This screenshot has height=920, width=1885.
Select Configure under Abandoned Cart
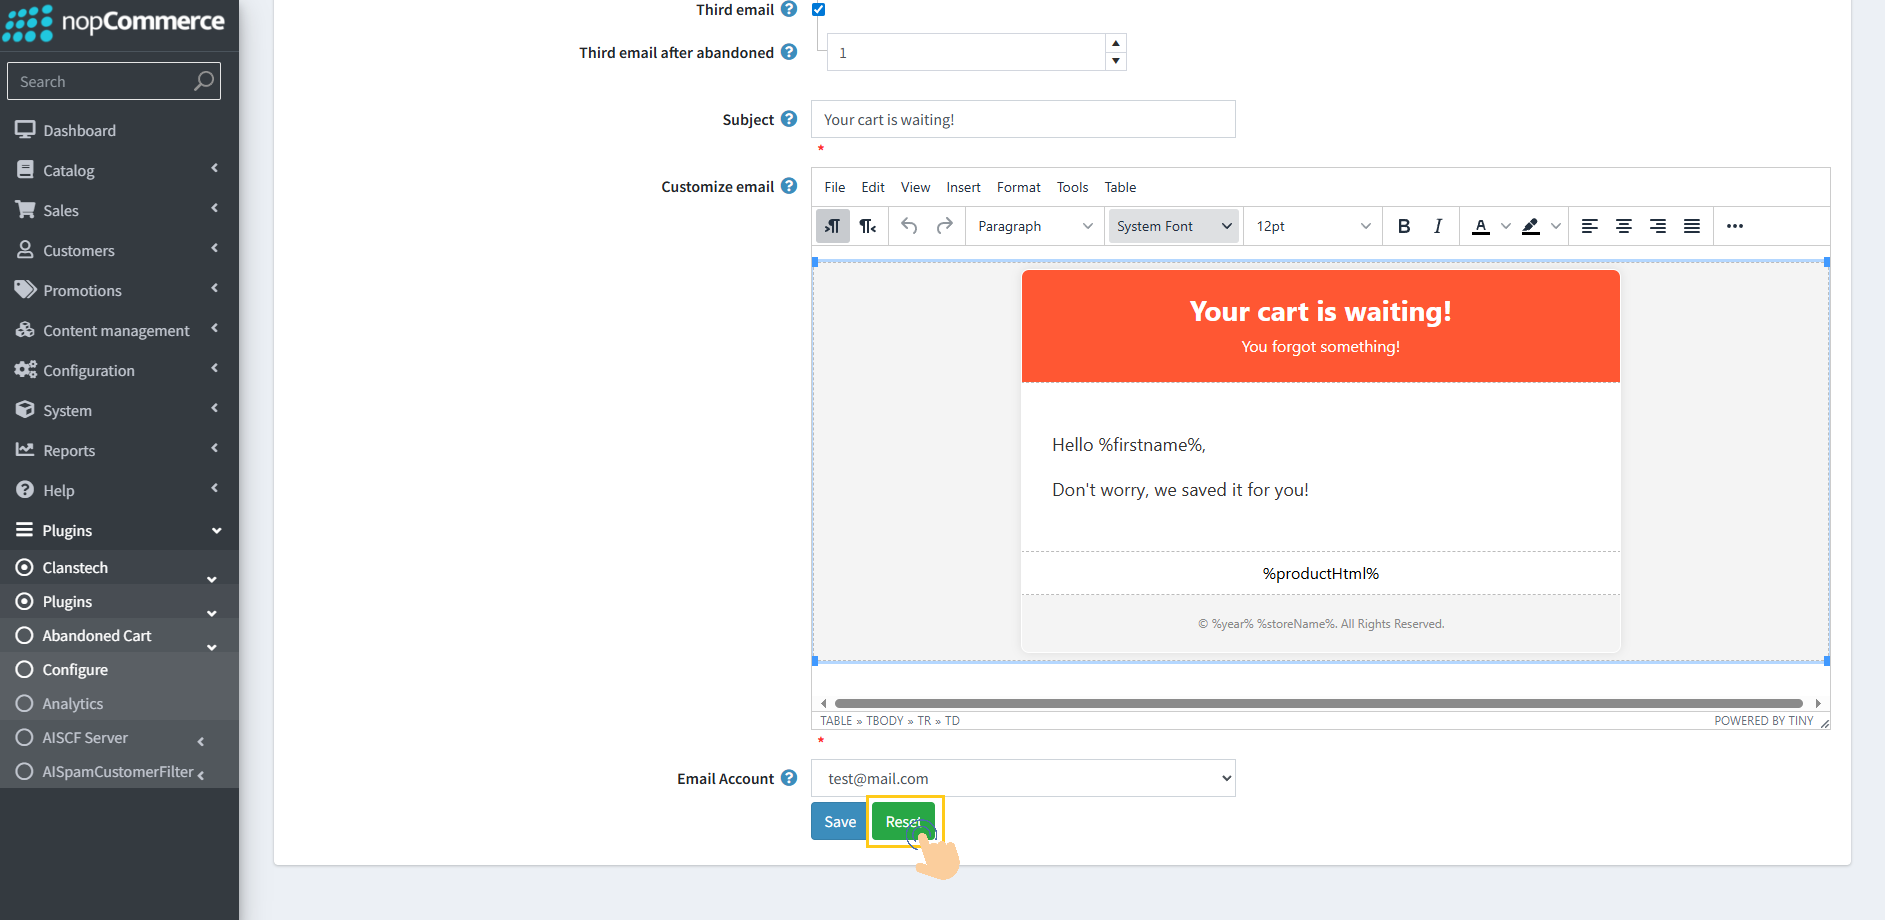click(x=75, y=670)
